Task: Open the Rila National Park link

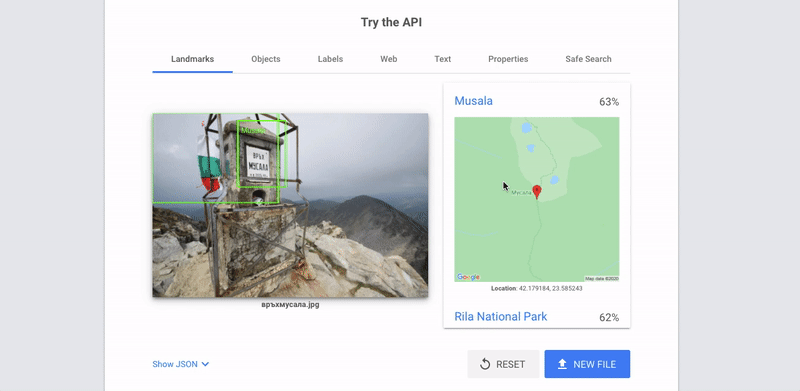Action: tap(501, 316)
